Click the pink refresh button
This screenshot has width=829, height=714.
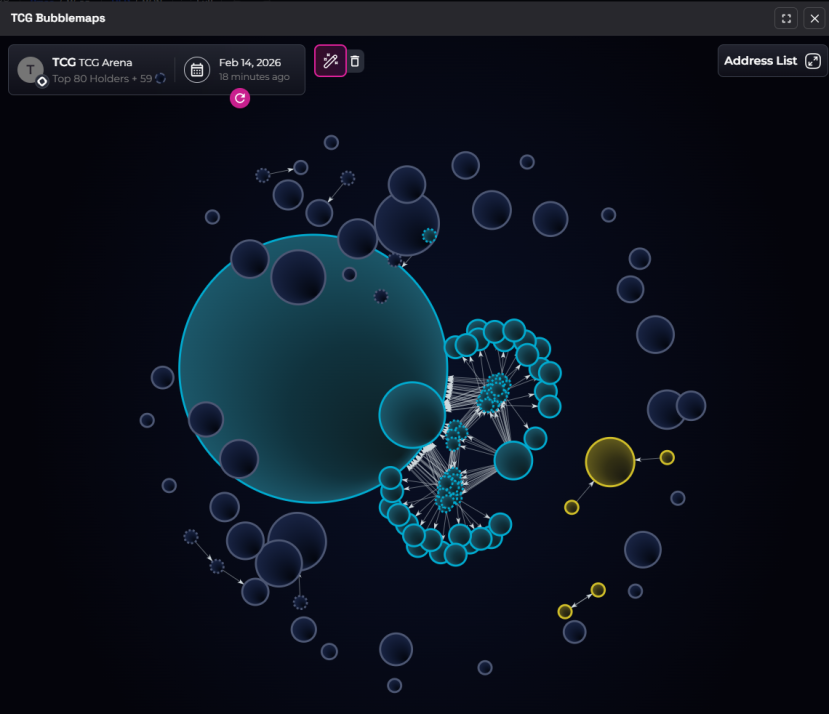click(240, 98)
